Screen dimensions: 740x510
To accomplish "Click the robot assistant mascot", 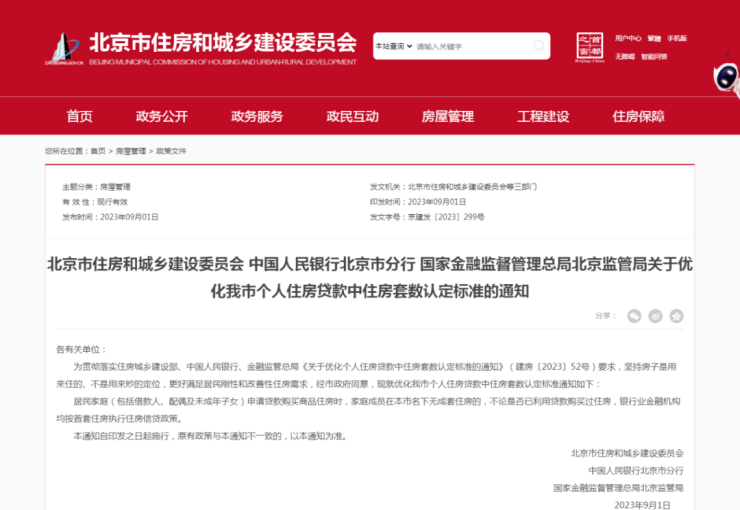I will coord(727,78).
